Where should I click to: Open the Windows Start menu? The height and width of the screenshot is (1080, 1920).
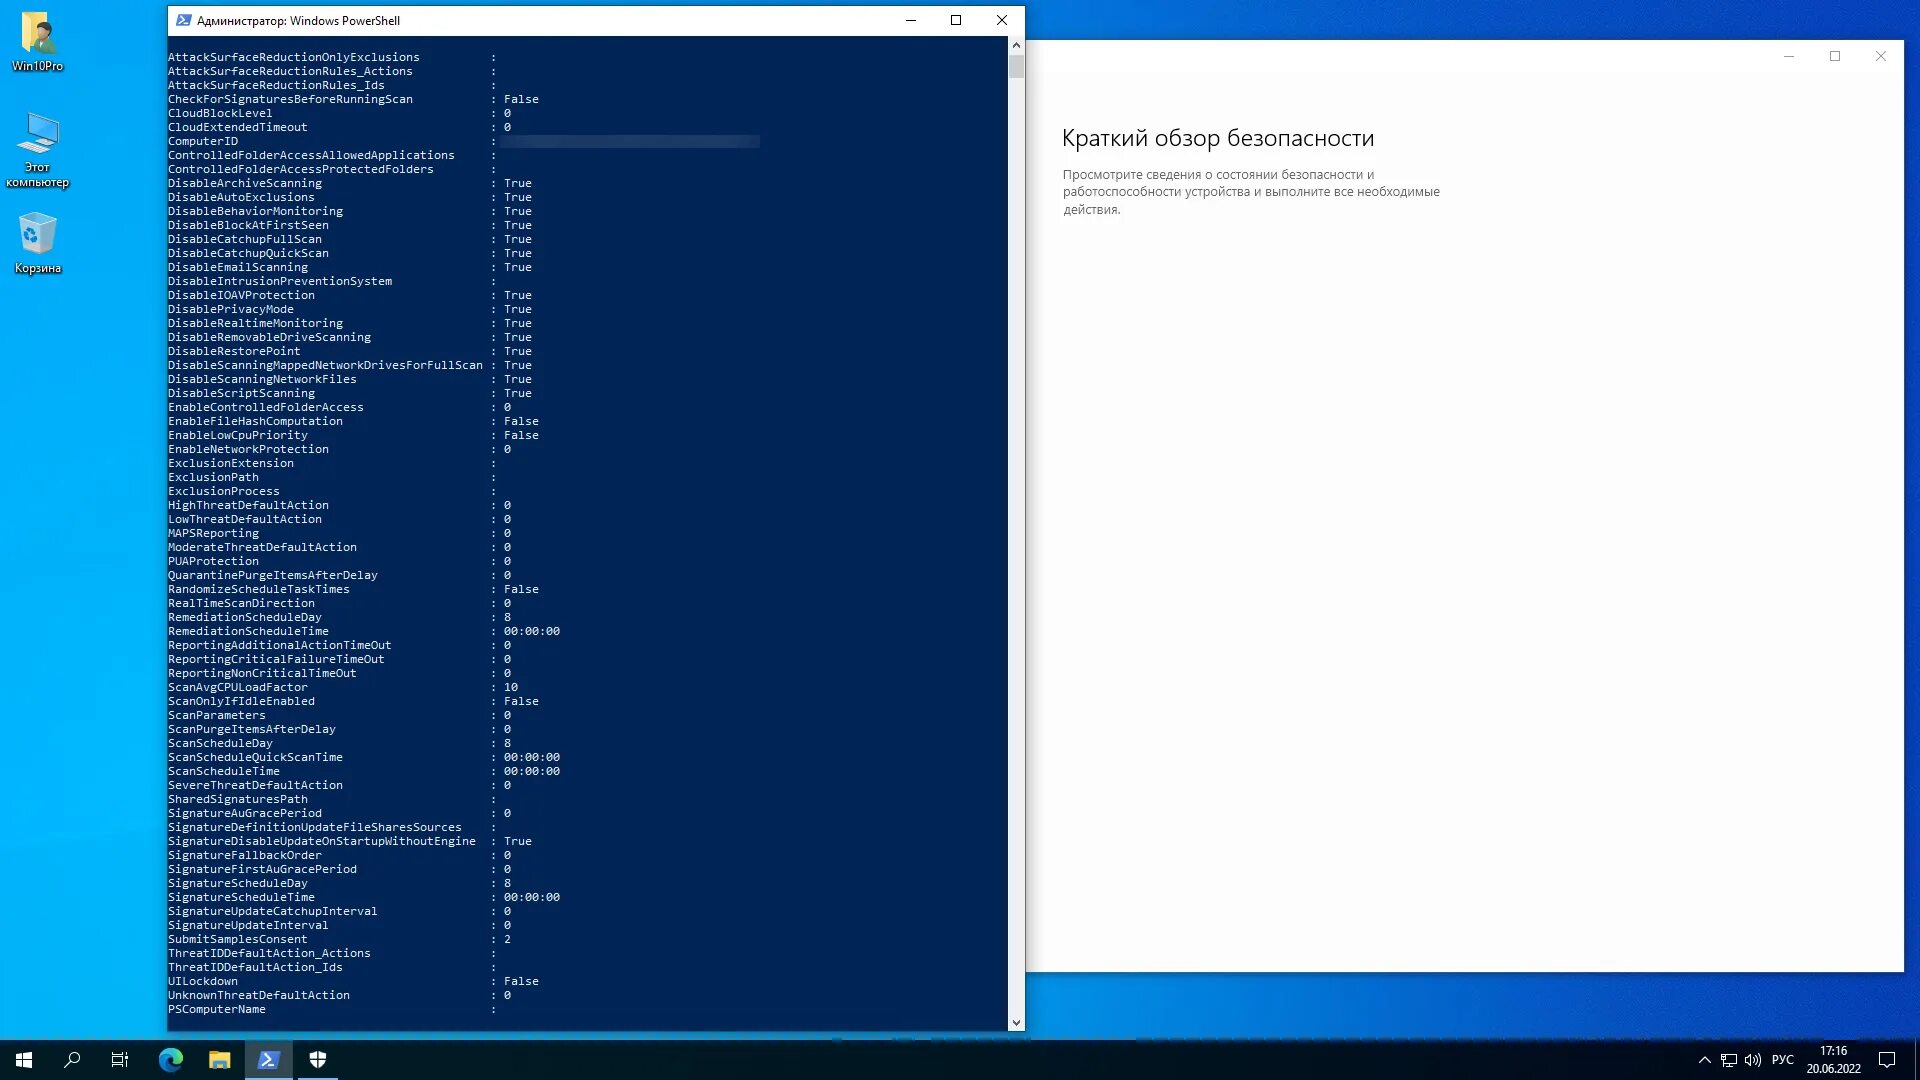tap(24, 1060)
